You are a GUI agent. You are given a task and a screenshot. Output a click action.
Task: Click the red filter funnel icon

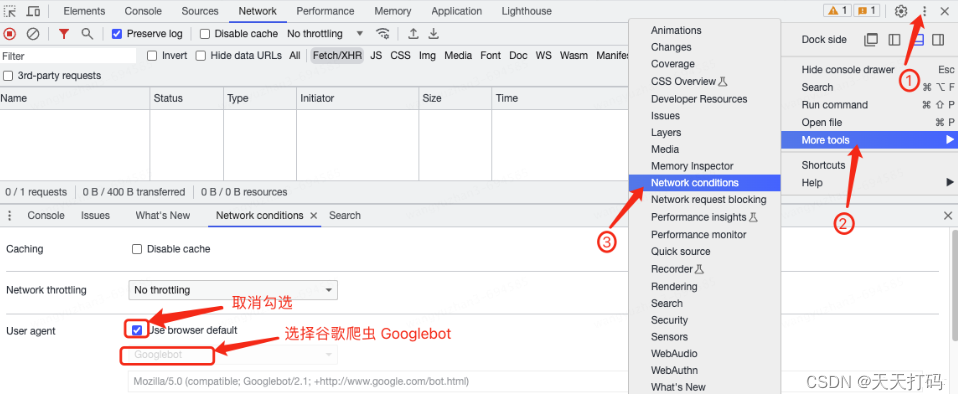tap(64, 33)
